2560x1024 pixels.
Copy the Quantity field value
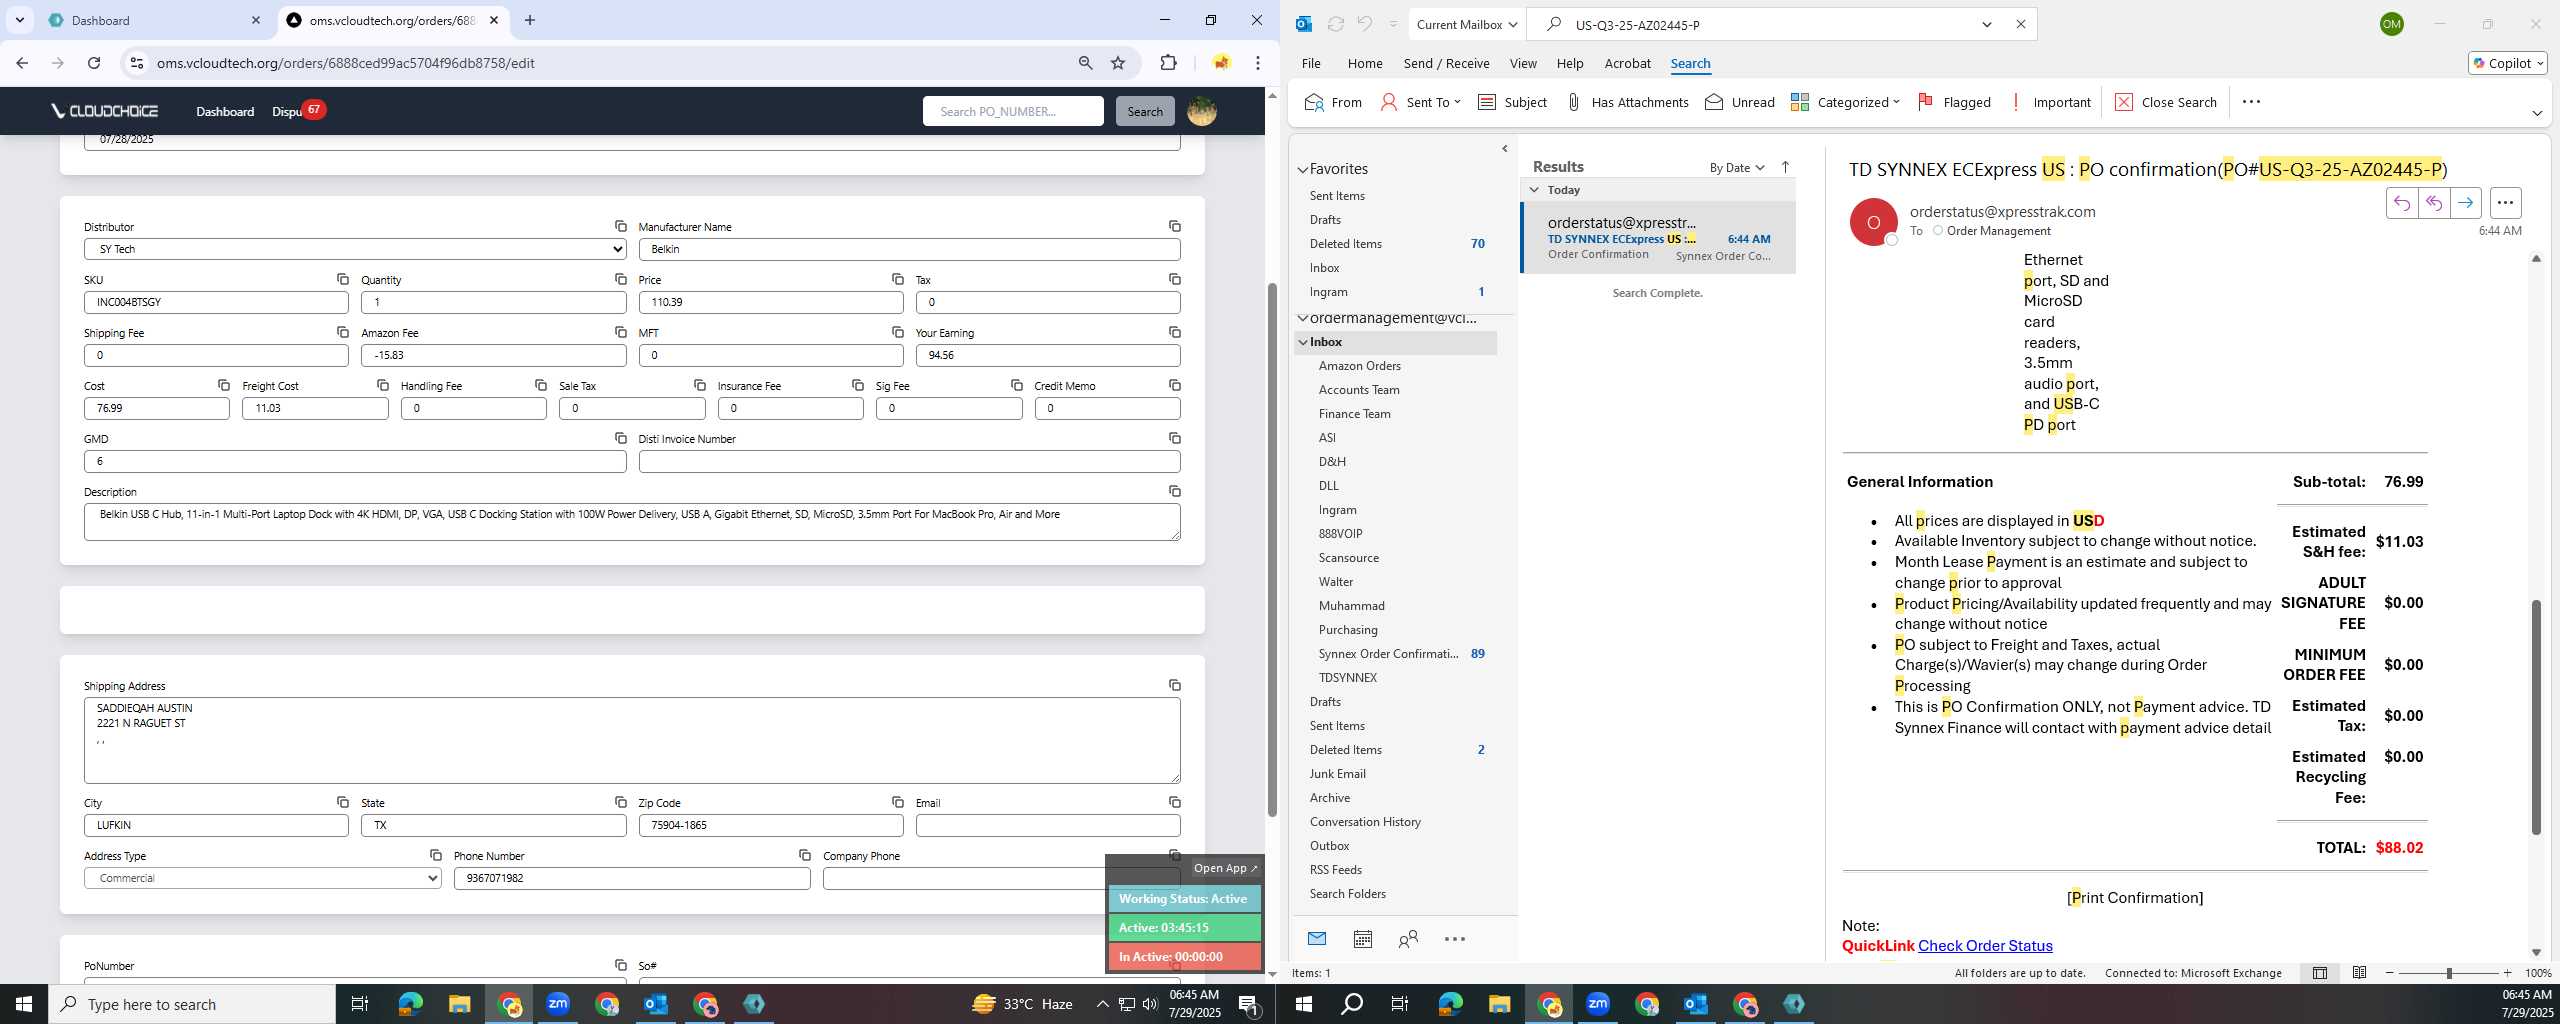pyautogui.click(x=620, y=279)
